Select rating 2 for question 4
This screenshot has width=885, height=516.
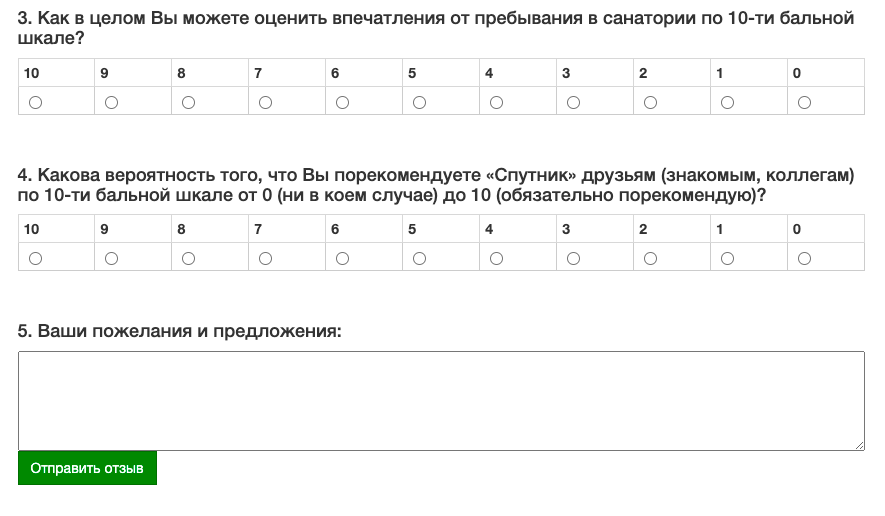pos(650,259)
